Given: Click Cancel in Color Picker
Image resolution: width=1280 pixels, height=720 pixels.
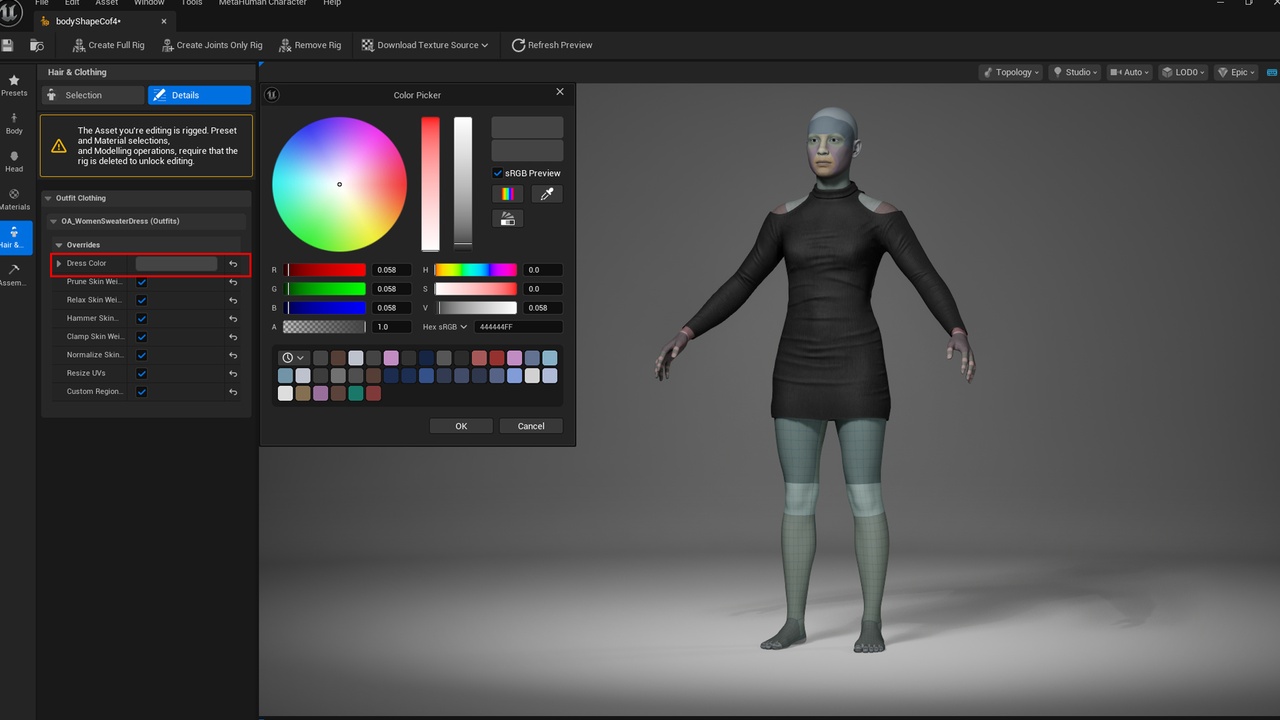Looking at the screenshot, I should pos(531,426).
